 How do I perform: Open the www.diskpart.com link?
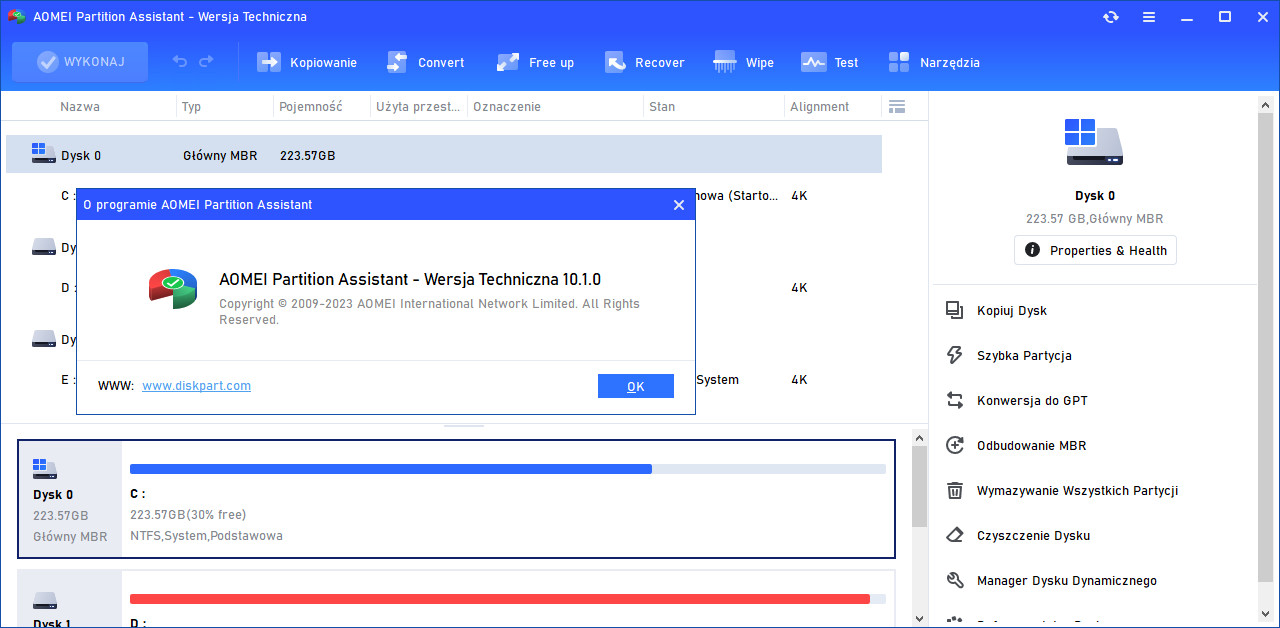[196, 386]
